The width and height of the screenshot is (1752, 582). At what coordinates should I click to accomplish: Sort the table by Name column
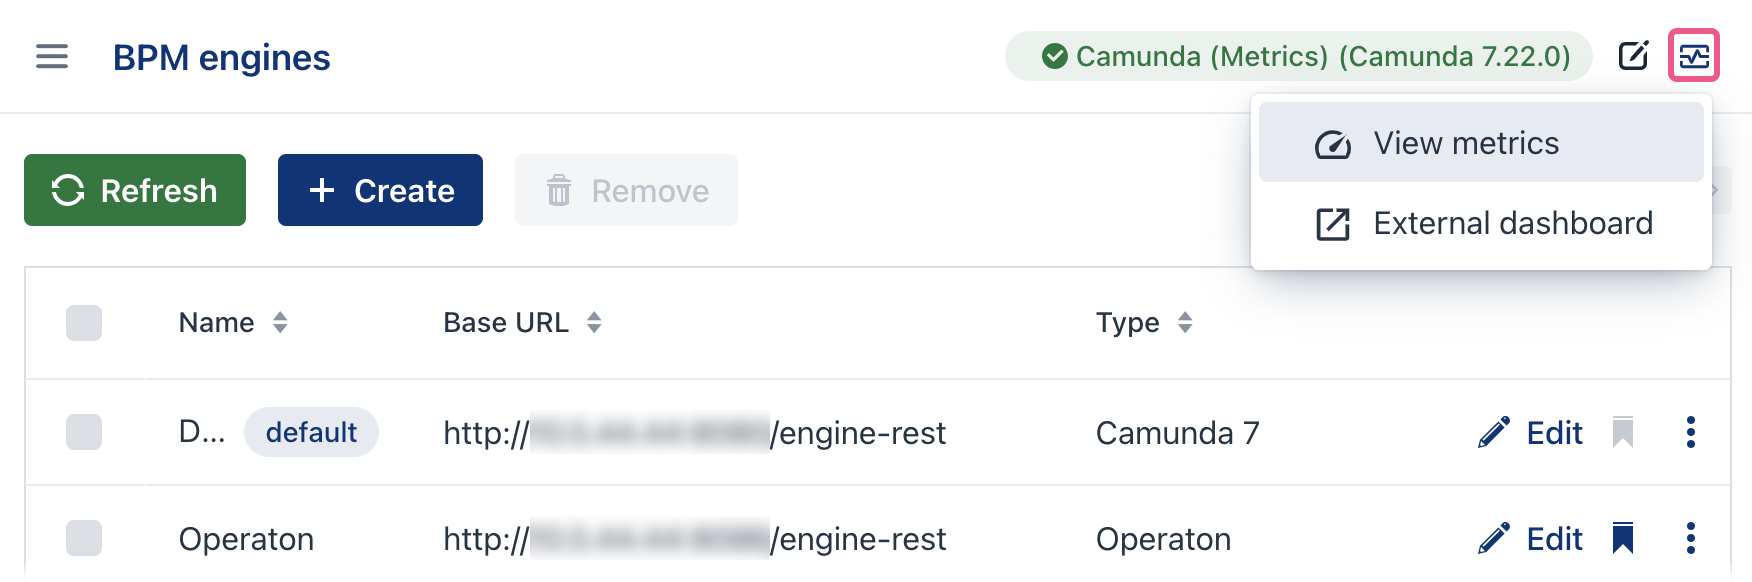(281, 322)
